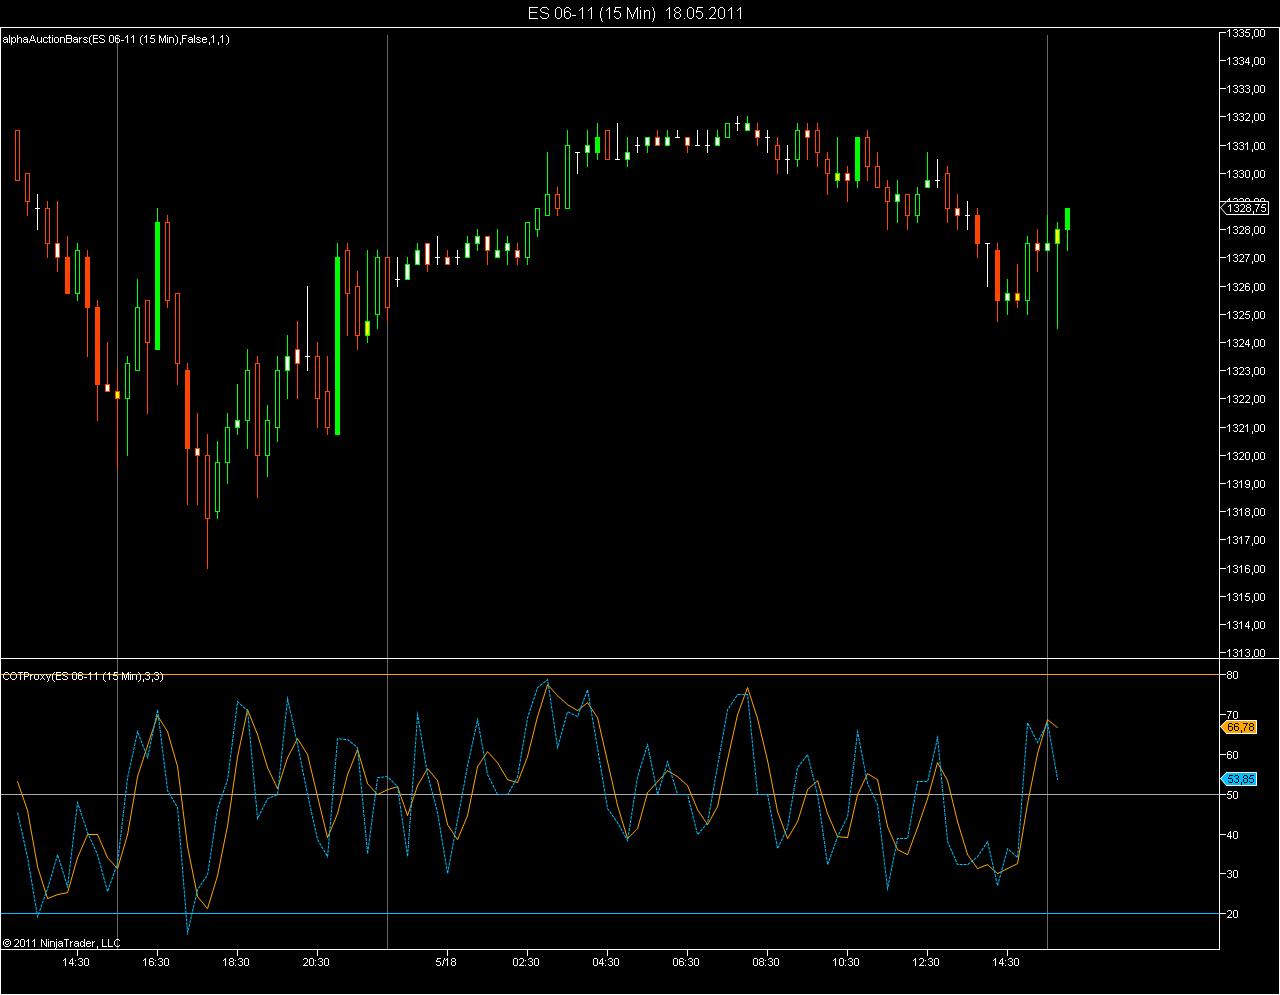Select the current price marker 1328,75
The width and height of the screenshot is (1280, 995).
(1246, 208)
